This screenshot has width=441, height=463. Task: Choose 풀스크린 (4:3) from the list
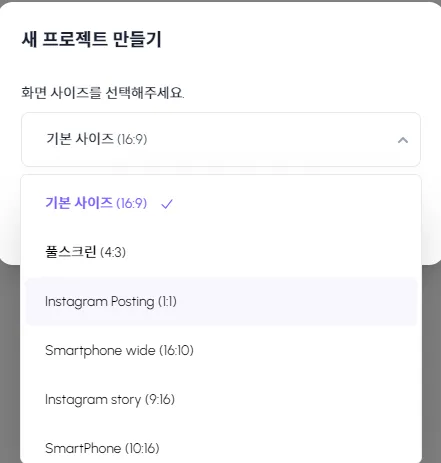221,252
